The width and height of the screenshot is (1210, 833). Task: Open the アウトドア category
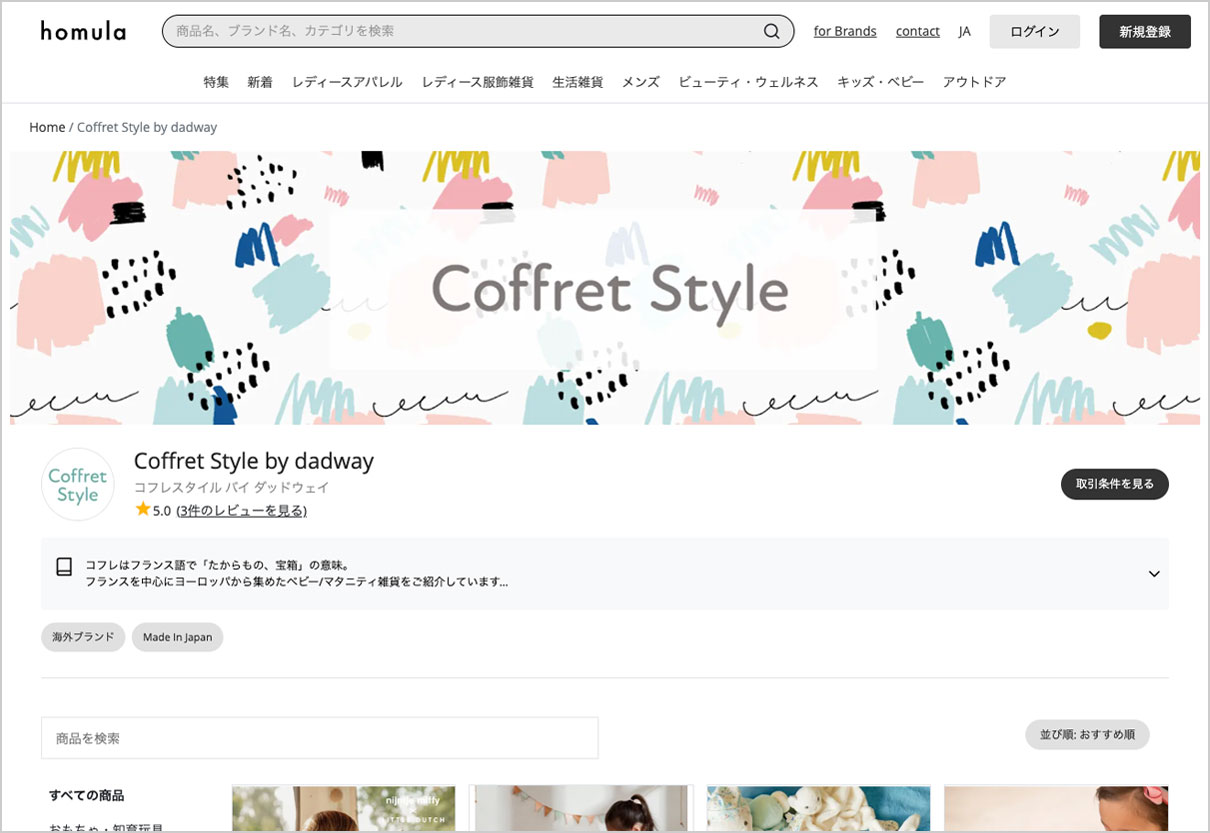[974, 82]
